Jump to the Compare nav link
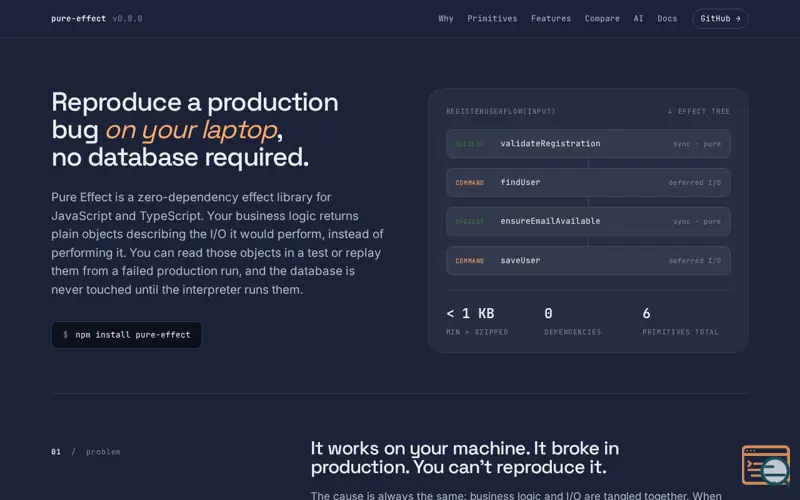This screenshot has width=800, height=500. pyautogui.click(x=602, y=18)
